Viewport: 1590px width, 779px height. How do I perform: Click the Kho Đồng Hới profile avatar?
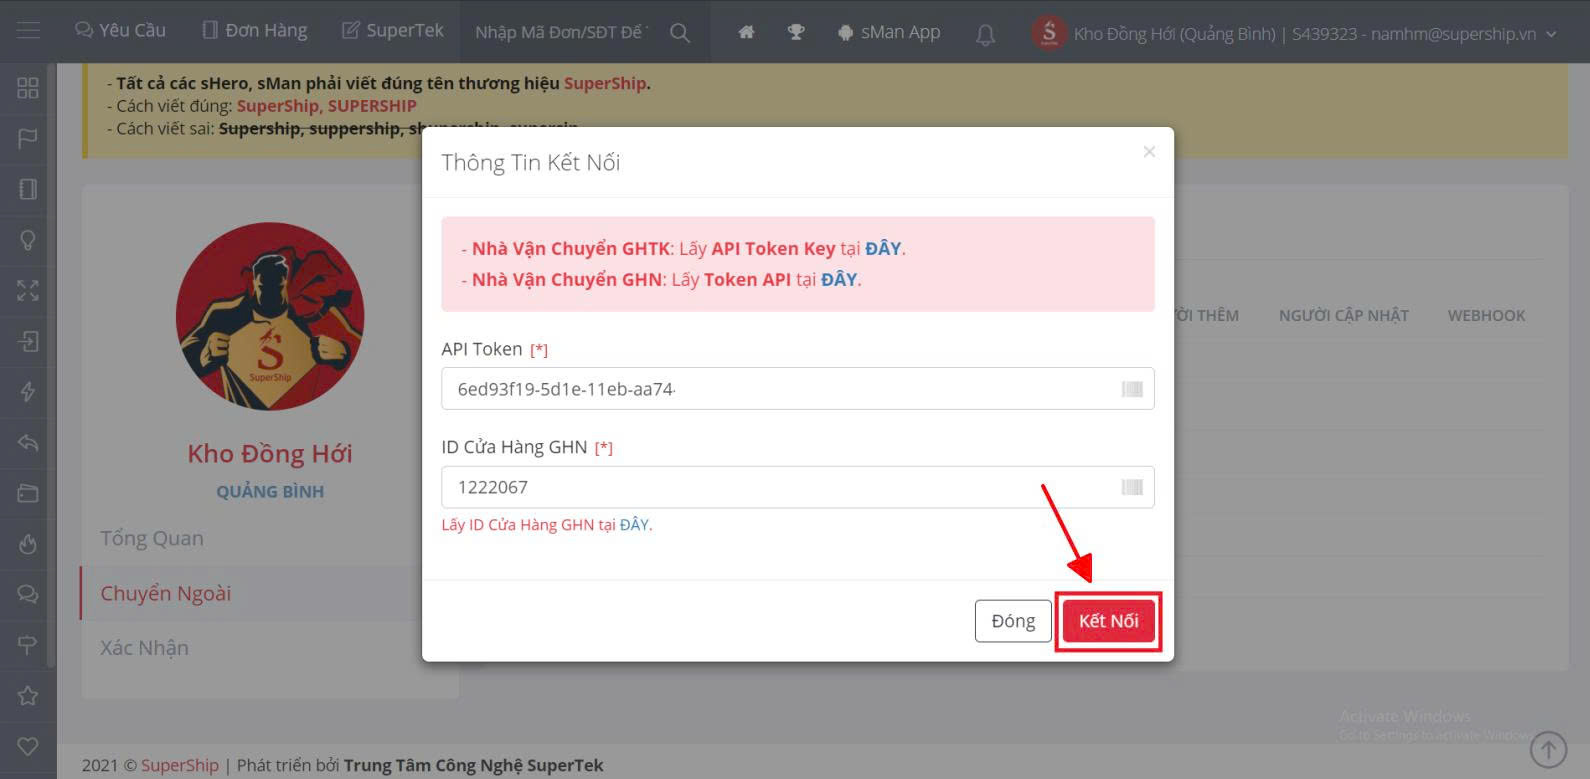coord(270,317)
